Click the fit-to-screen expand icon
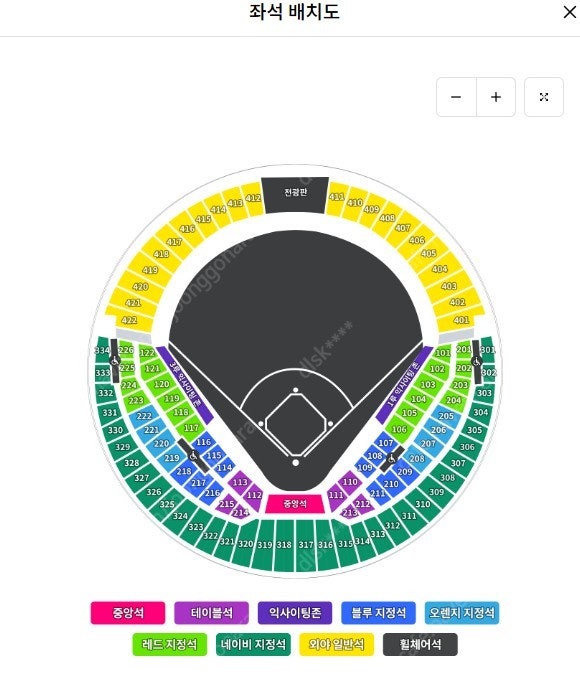The height and width of the screenshot is (687, 580). click(544, 97)
